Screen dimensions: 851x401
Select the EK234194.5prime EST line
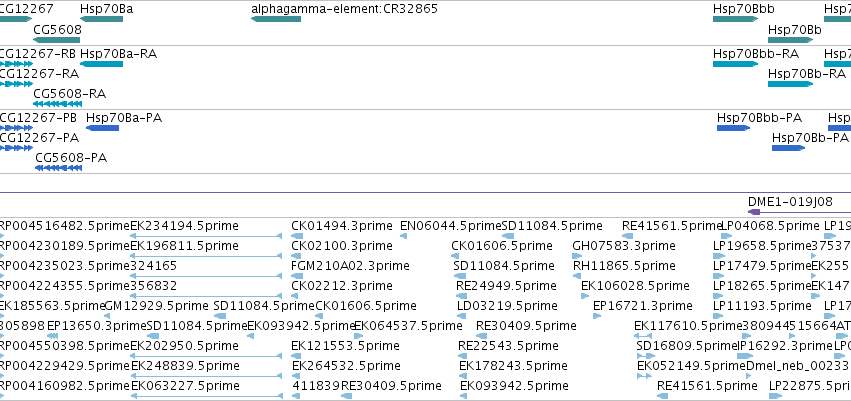click(x=206, y=236)
